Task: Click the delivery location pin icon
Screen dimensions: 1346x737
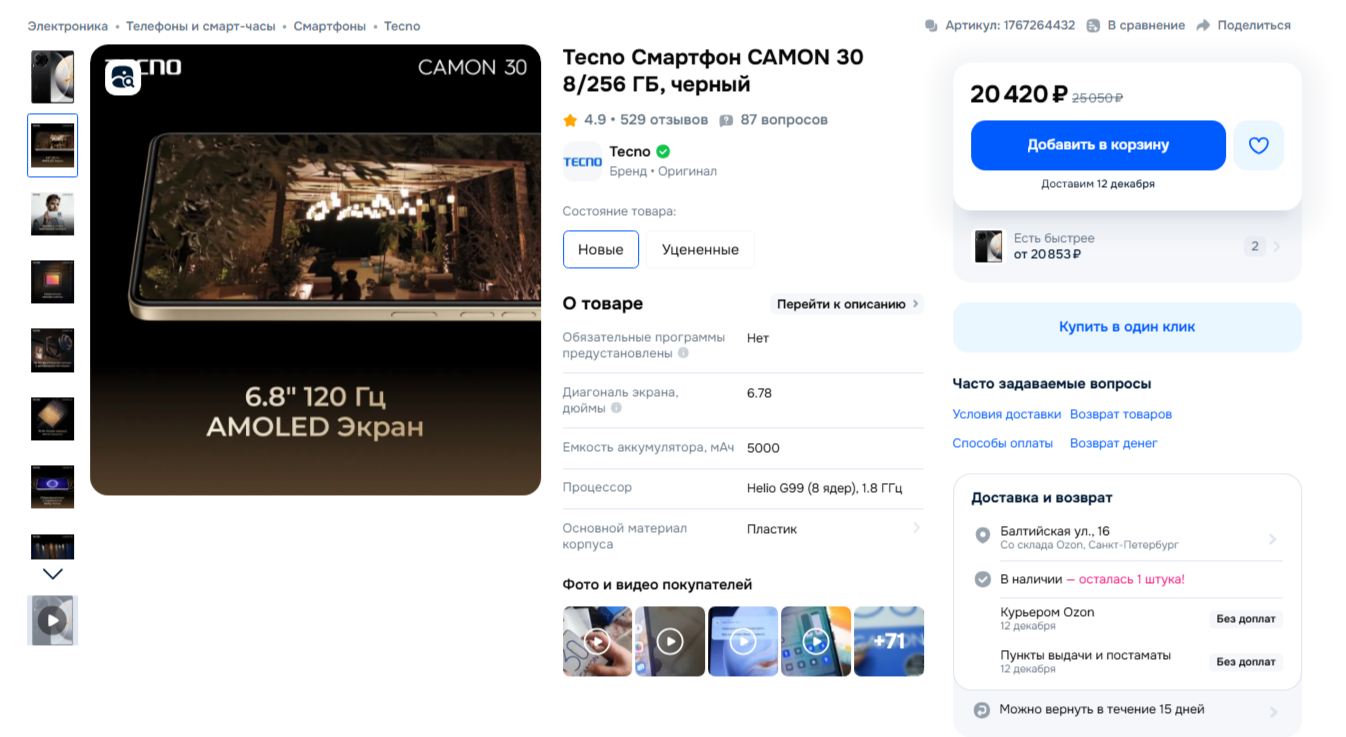Action: (982, 536)
